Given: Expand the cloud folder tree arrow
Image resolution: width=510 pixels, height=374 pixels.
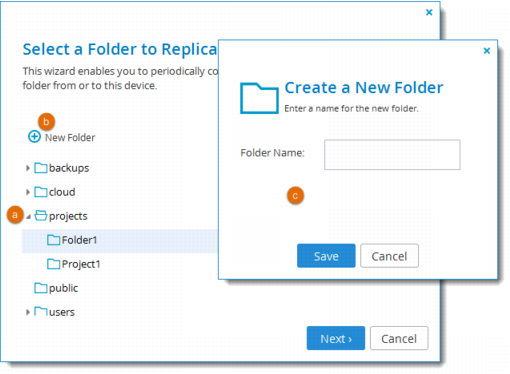Looking at the screenshot, I should 28,192.
